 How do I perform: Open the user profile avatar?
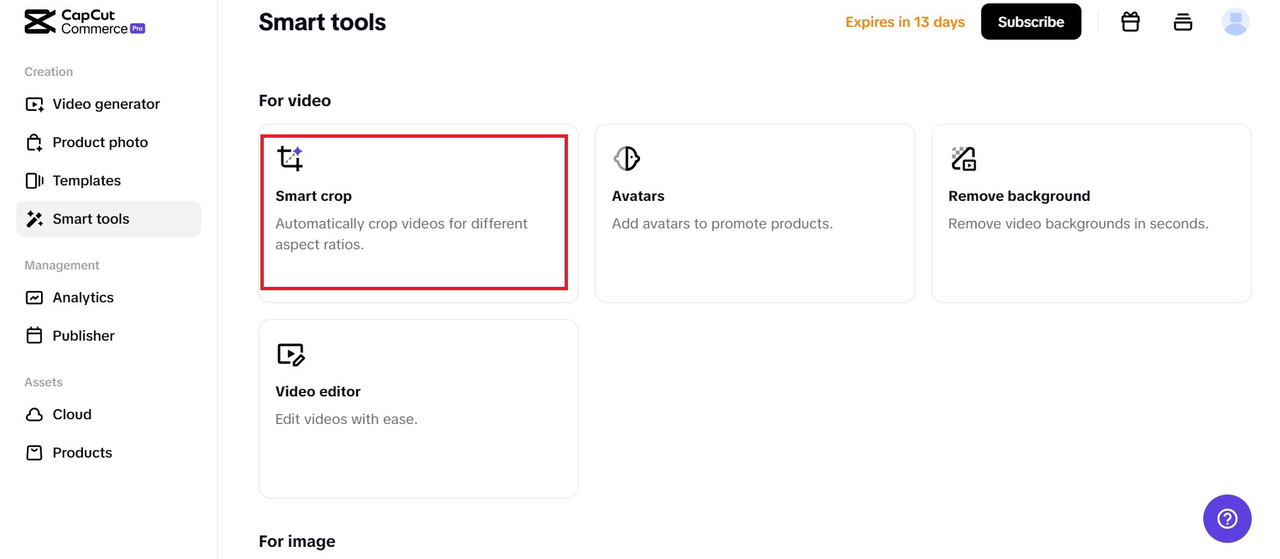(1235, 21)
